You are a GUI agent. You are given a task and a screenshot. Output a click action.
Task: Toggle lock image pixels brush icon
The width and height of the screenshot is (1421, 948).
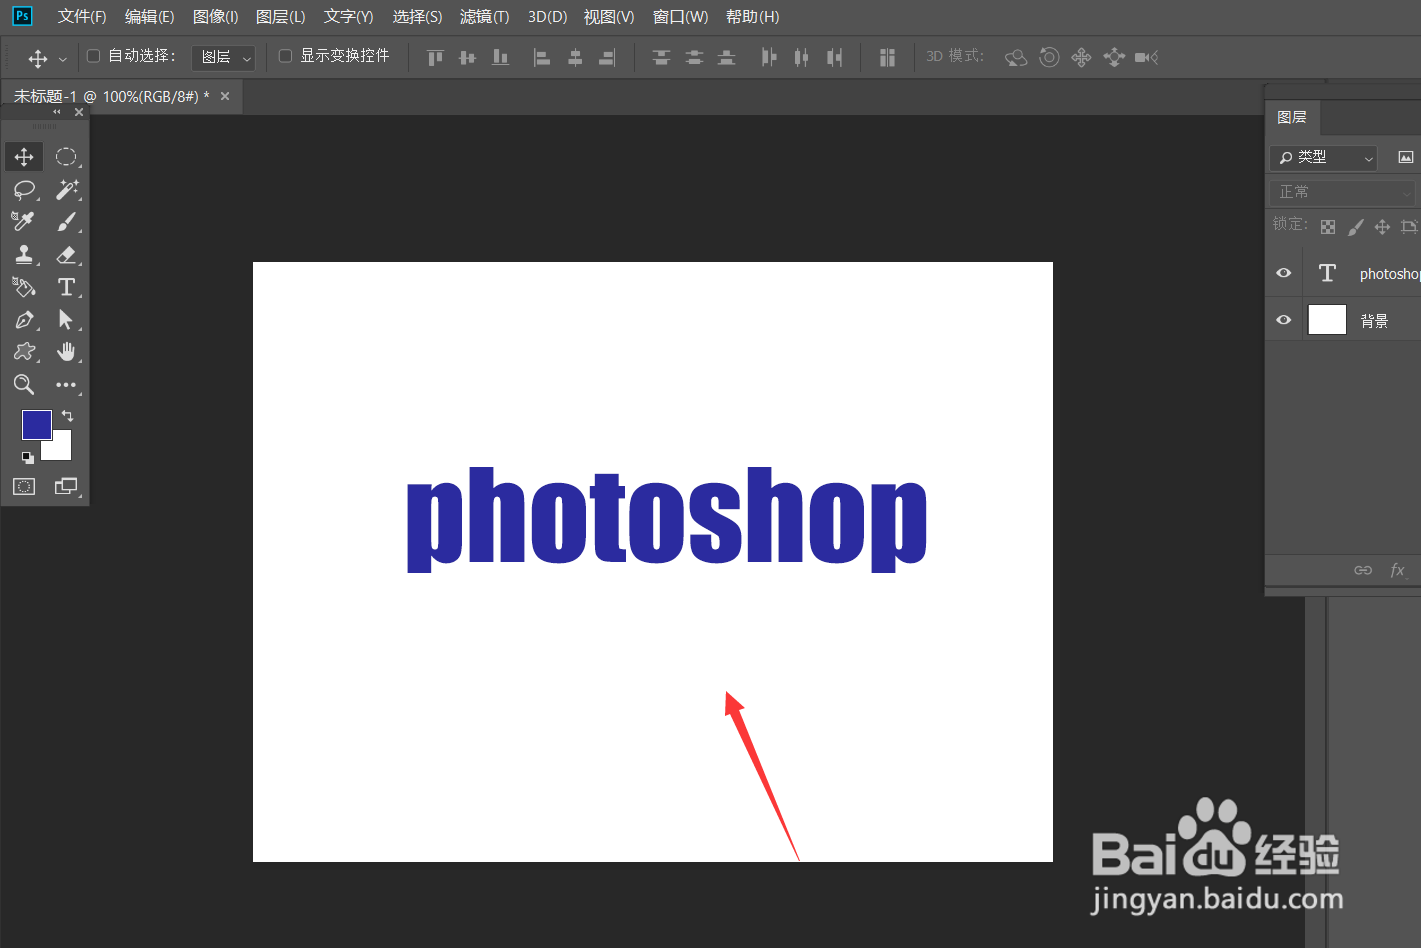pyautogui.click(x=1355, y=227)
